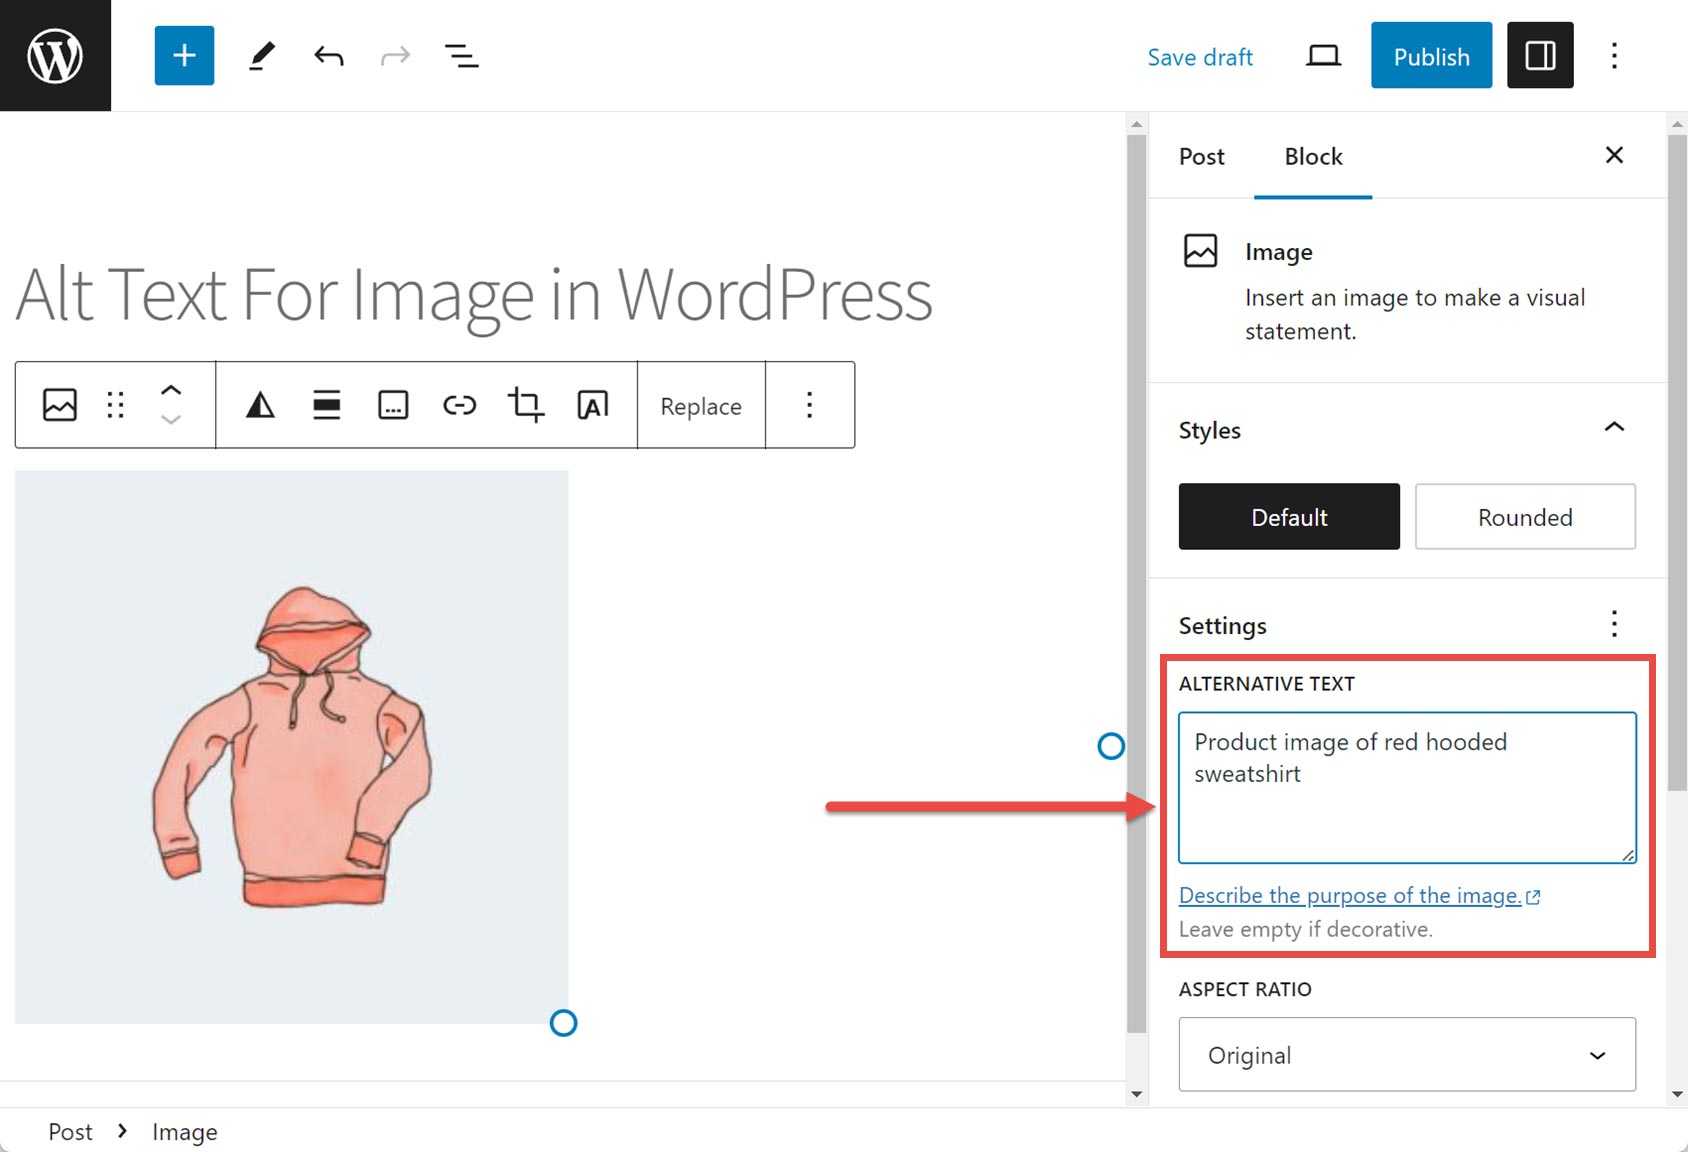The height and width of the screenshot is (1152, 1688).
Task: Add text over the image icon
Action: [x=592, y=405]
